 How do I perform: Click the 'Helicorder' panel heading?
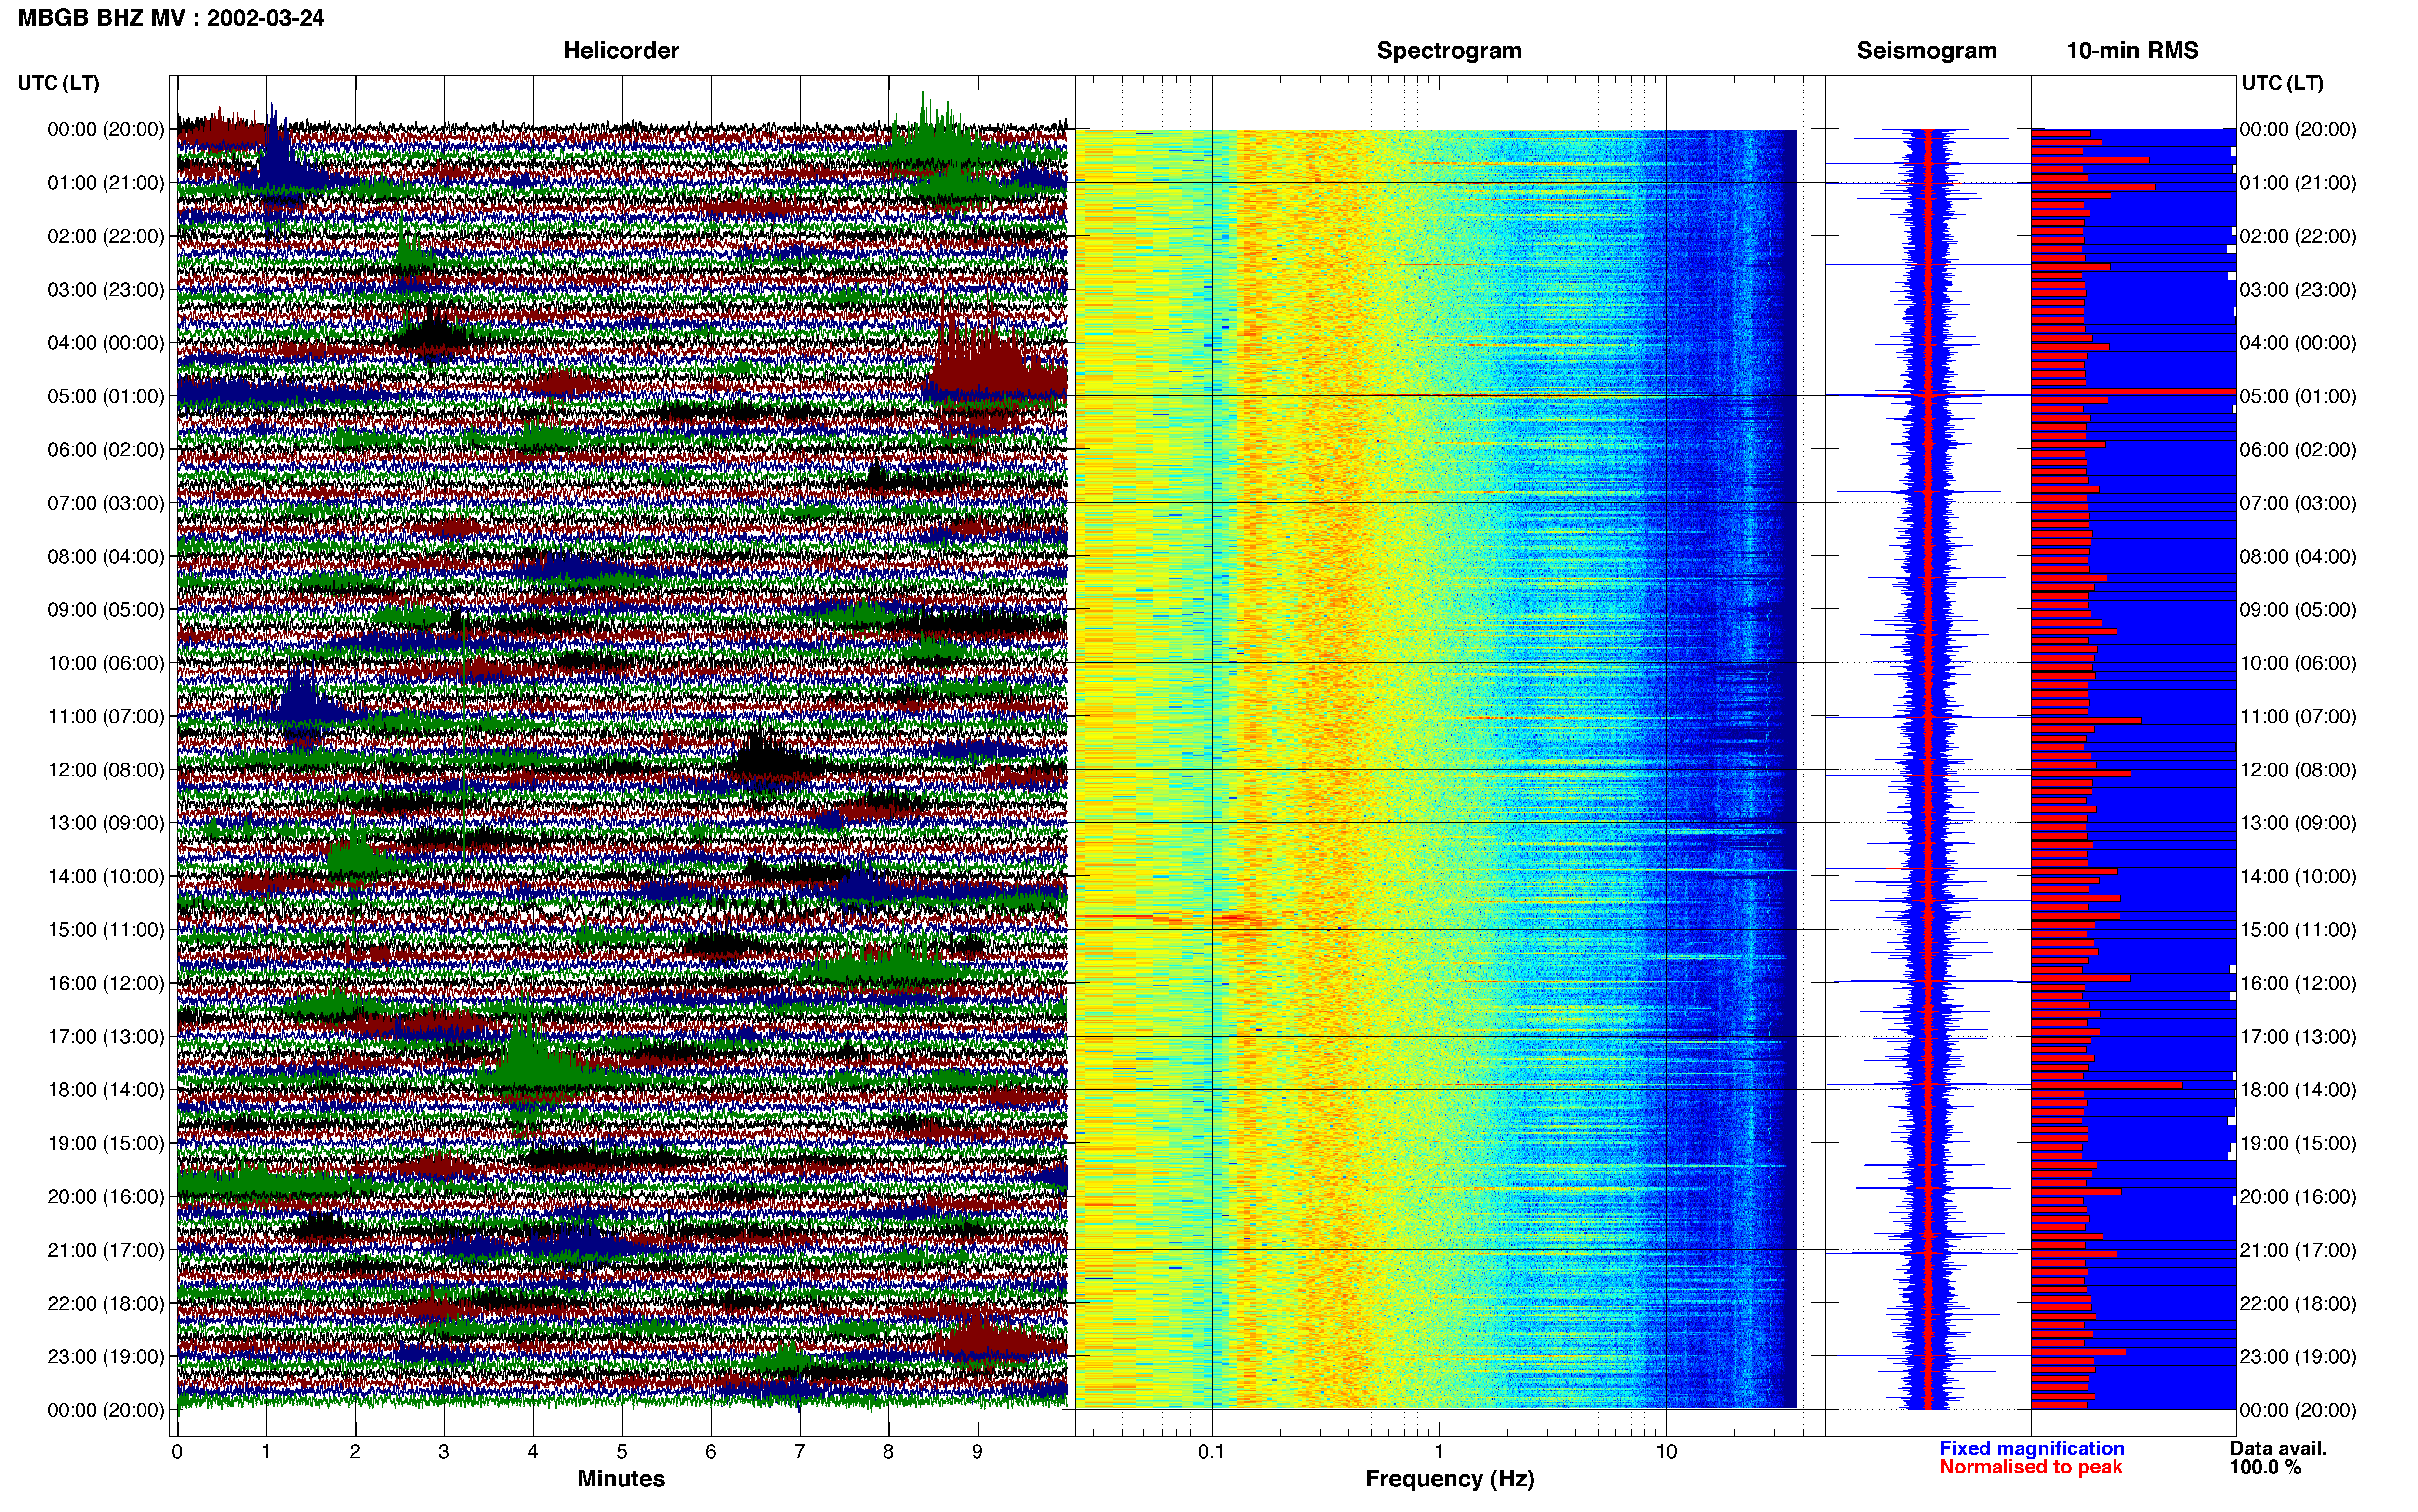pyautogui.click(x=621, y=51)
